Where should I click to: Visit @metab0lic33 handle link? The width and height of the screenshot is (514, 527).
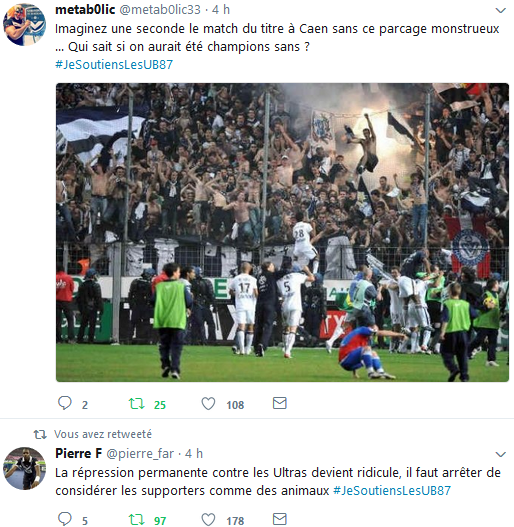160,10
